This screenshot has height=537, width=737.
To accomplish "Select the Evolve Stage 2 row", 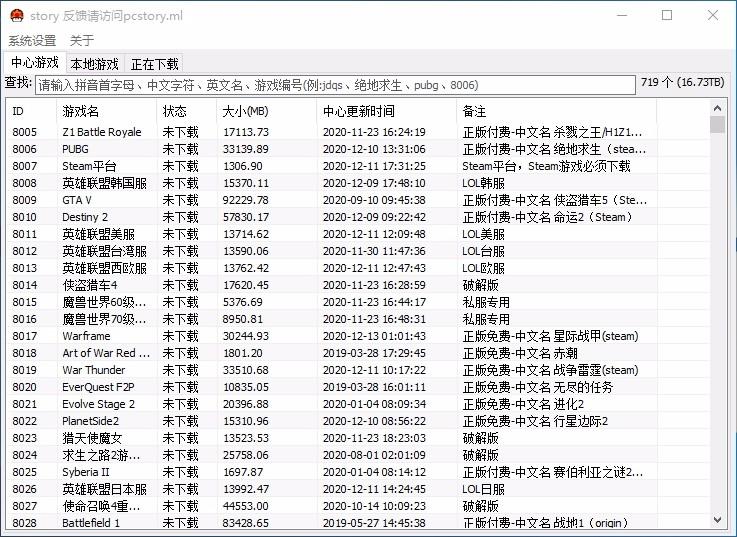I will pos(358,404).
